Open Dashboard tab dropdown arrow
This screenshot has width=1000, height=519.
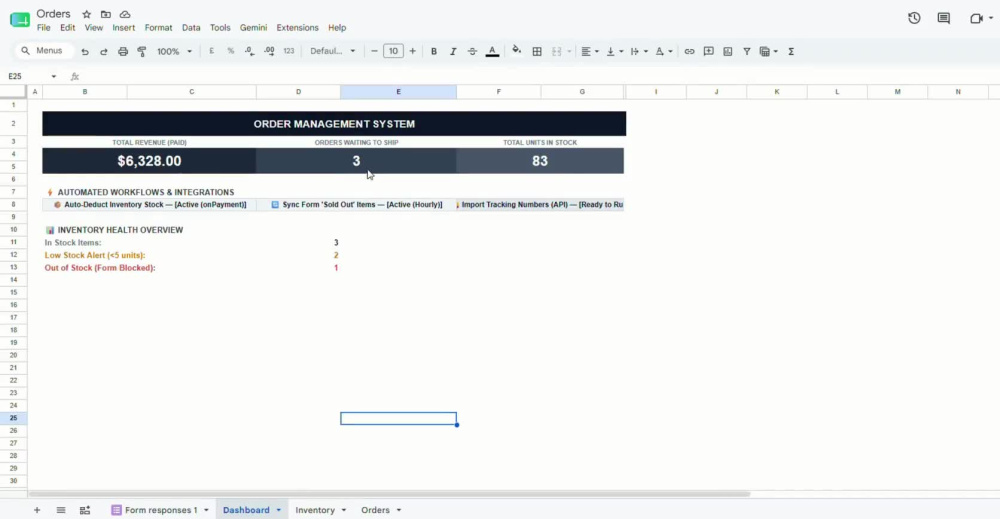tap(279, 510)
